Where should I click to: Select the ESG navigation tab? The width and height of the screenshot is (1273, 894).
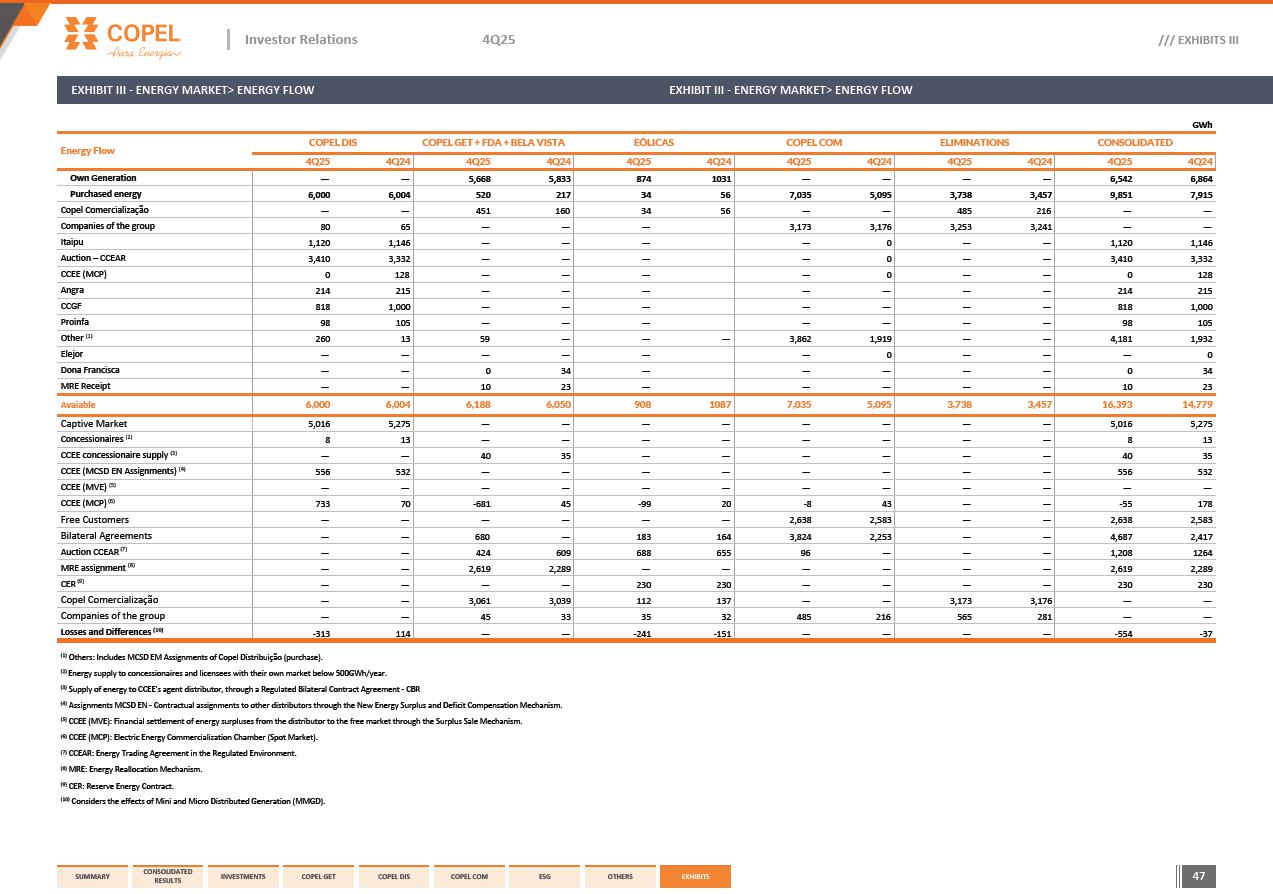tap(544, 877)
